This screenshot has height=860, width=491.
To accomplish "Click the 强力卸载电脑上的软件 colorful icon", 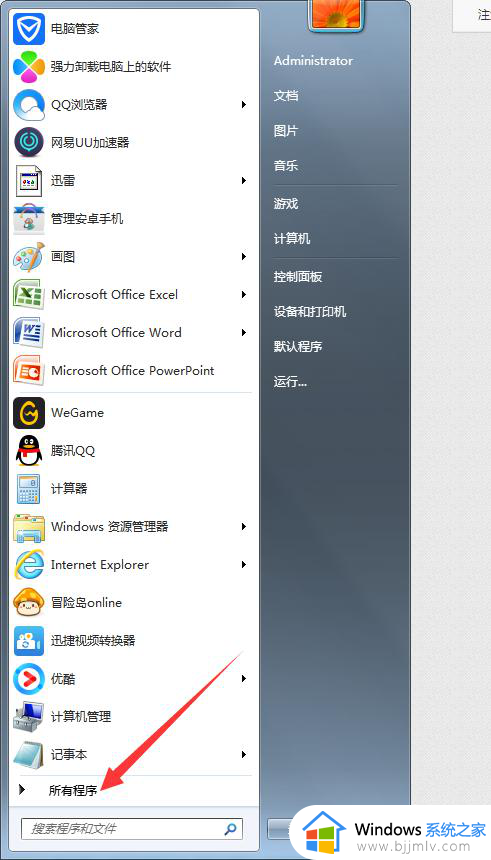I will click(29, 67).
